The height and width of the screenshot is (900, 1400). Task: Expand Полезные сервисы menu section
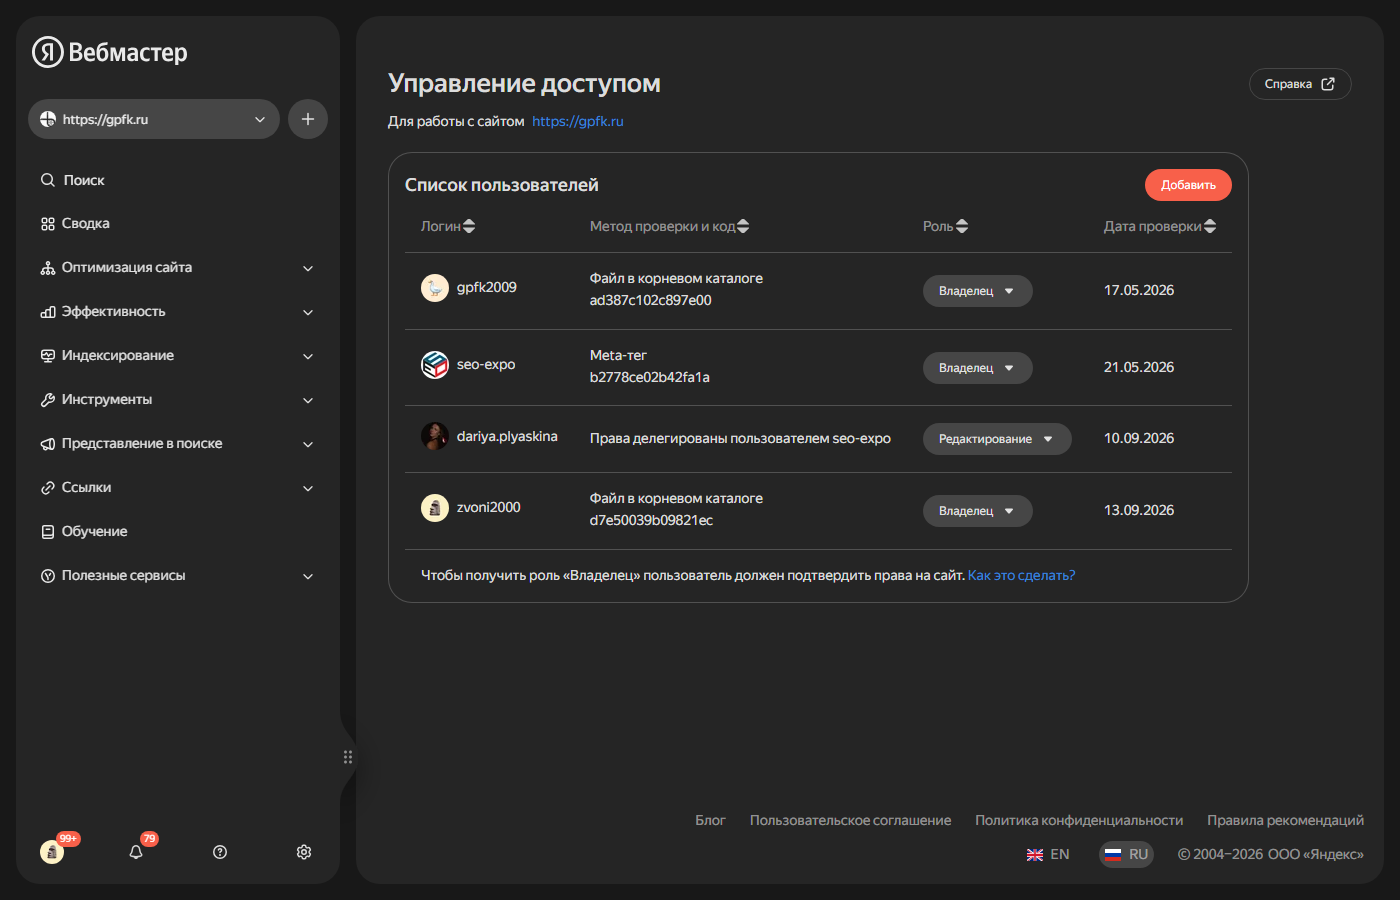pos(178,576)
